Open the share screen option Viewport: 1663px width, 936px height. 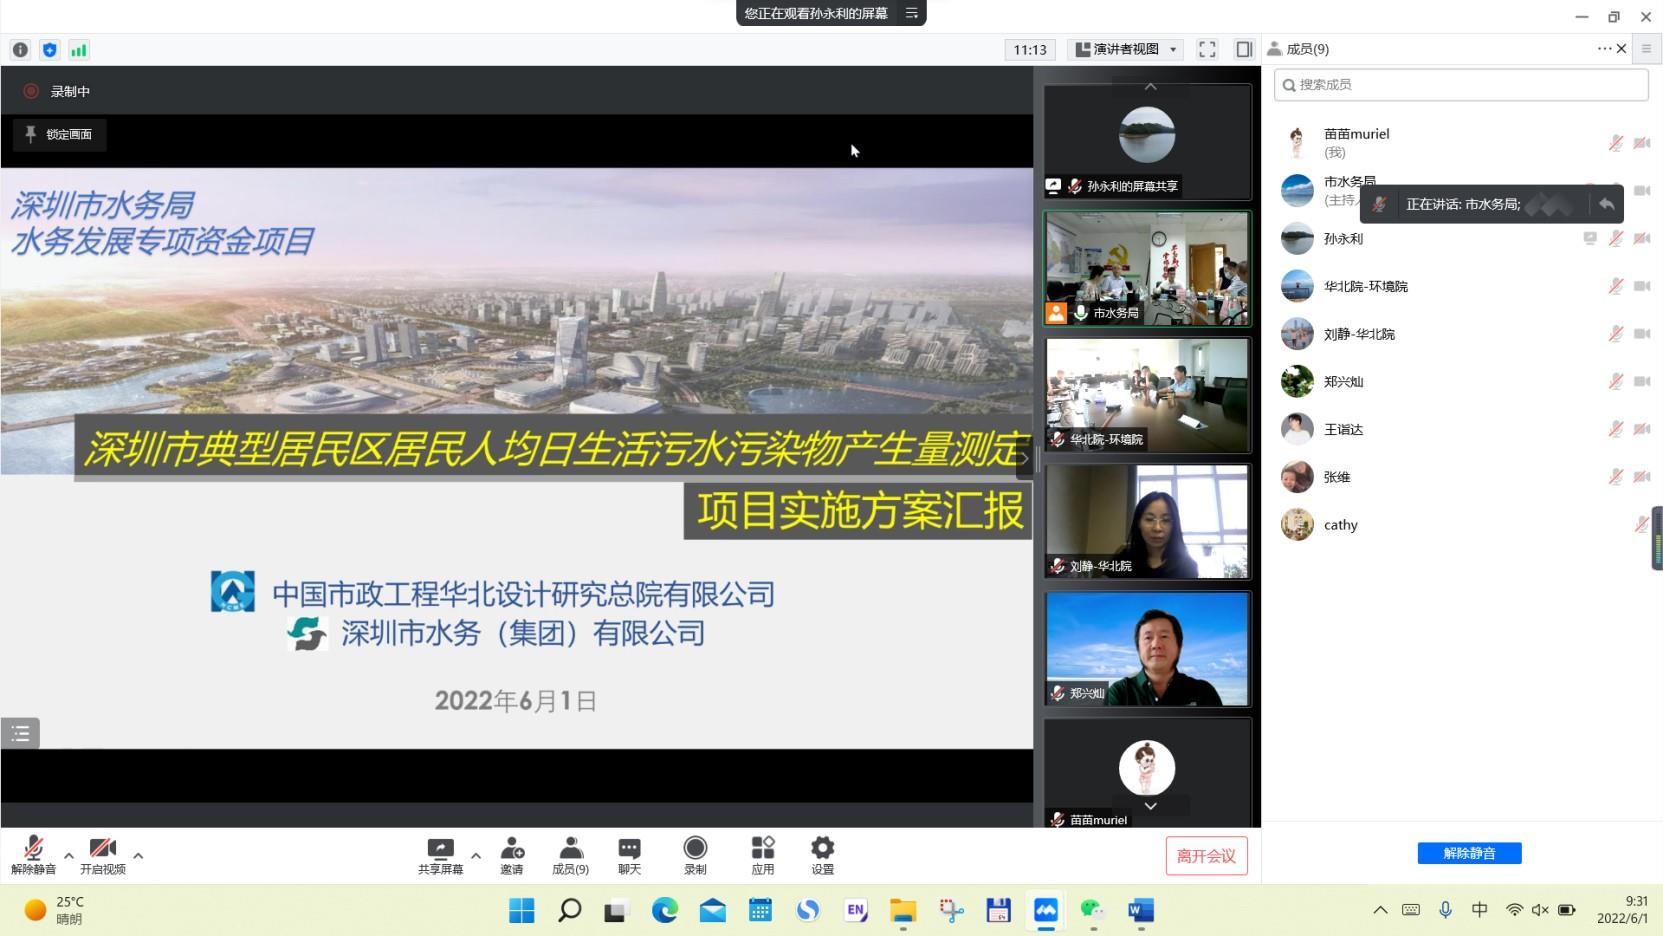440,855
